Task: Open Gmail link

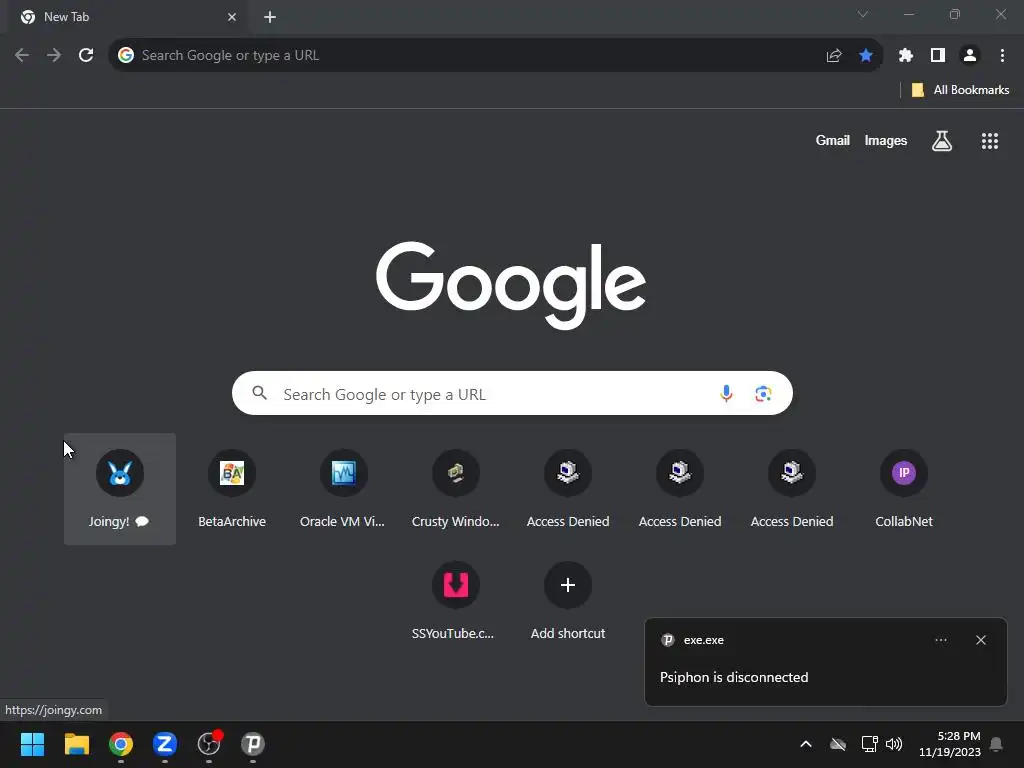Action: coord(833,140)
